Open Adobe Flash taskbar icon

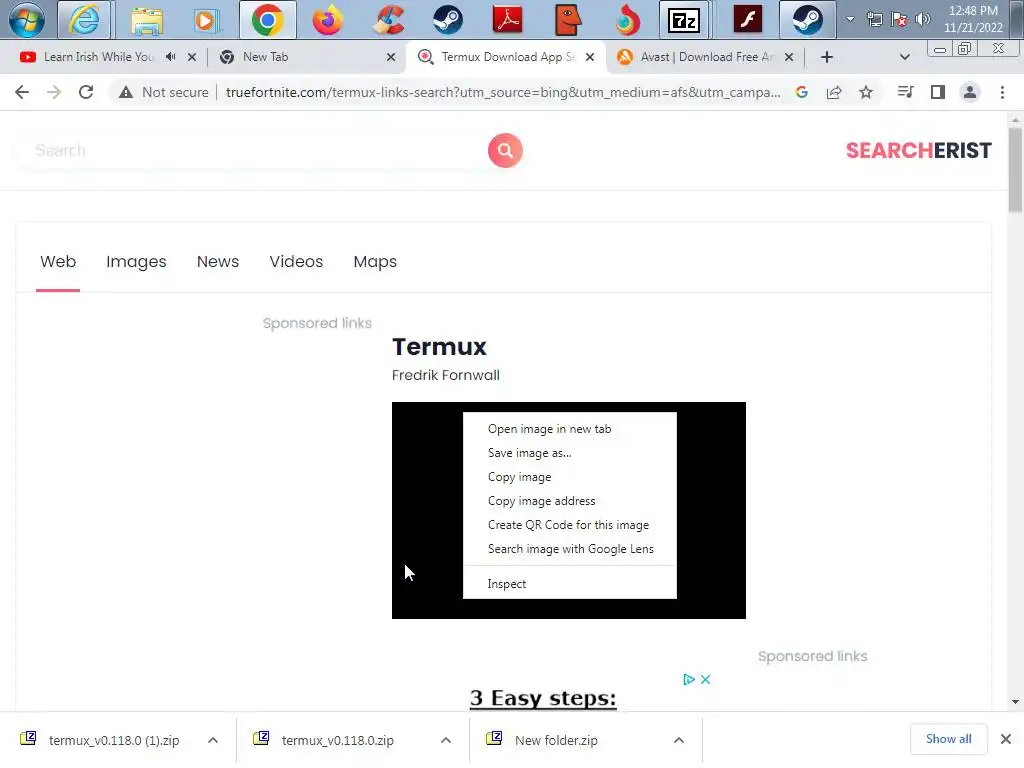pos(747,20)
